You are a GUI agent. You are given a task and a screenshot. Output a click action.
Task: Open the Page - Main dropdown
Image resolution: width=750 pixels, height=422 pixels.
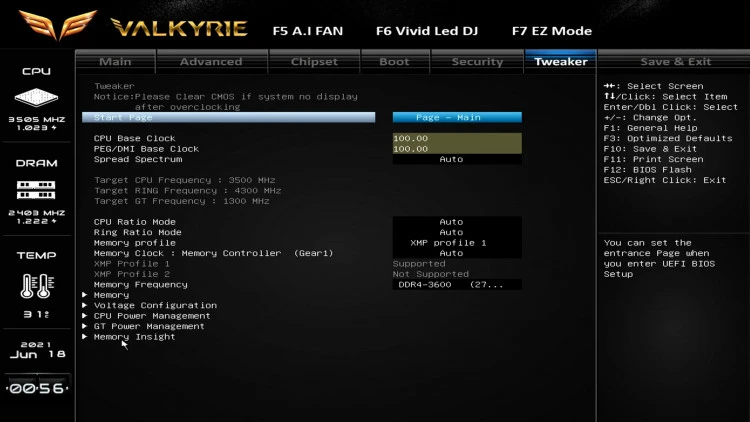tap(457, 117)
